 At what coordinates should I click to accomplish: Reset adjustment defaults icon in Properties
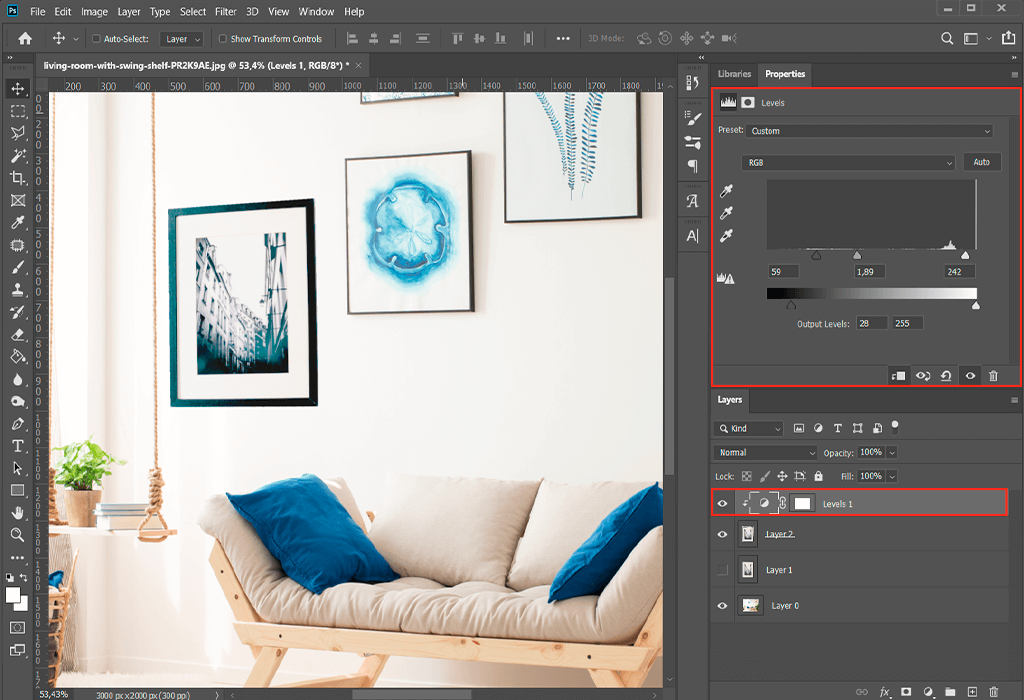[946, 375]
